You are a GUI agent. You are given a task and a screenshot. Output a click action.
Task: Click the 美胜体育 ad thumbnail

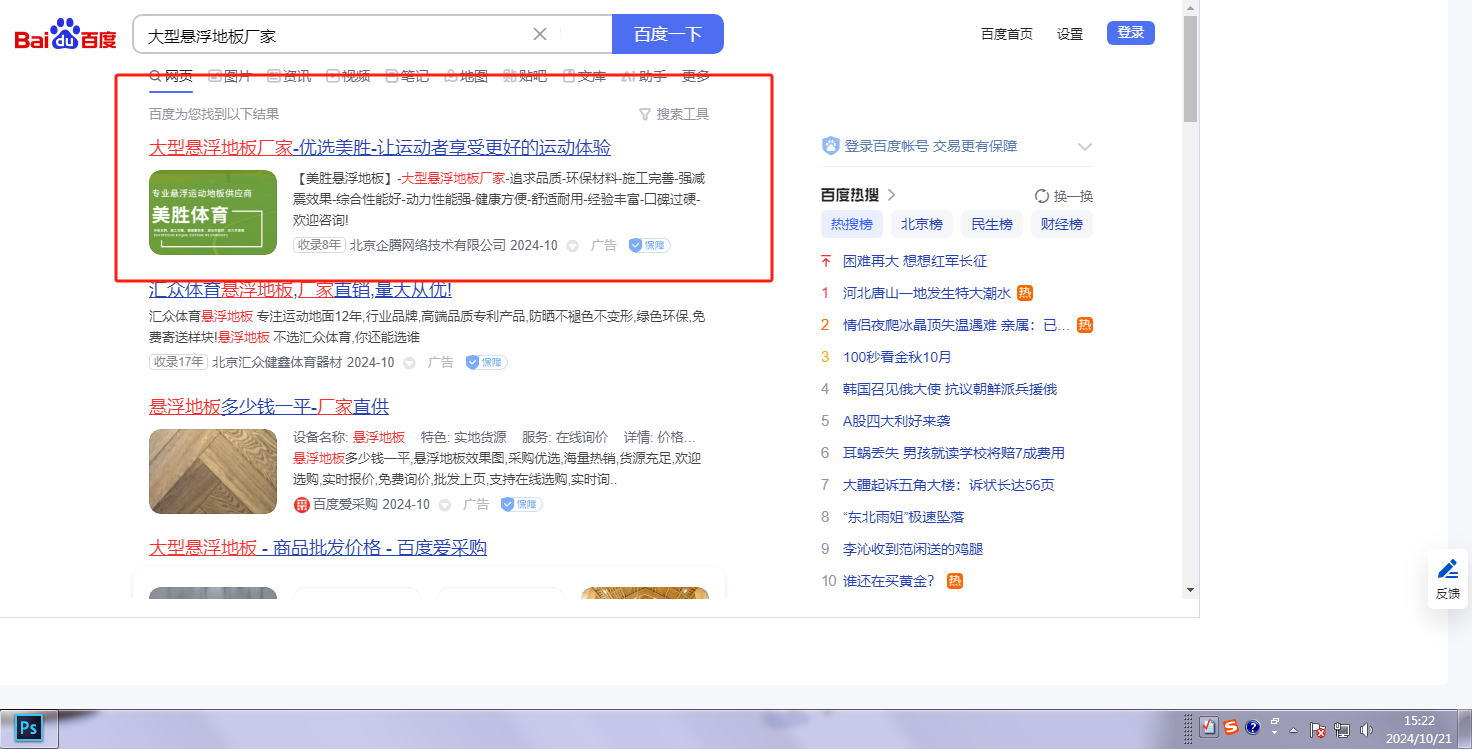[x=213, y=212]
